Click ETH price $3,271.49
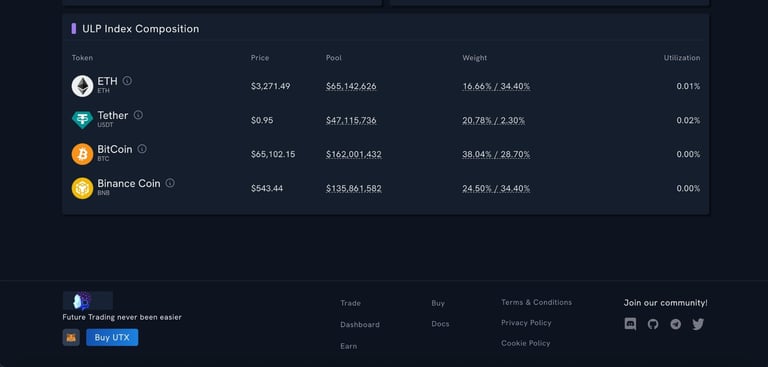768x367 pixels. point(270,86)
